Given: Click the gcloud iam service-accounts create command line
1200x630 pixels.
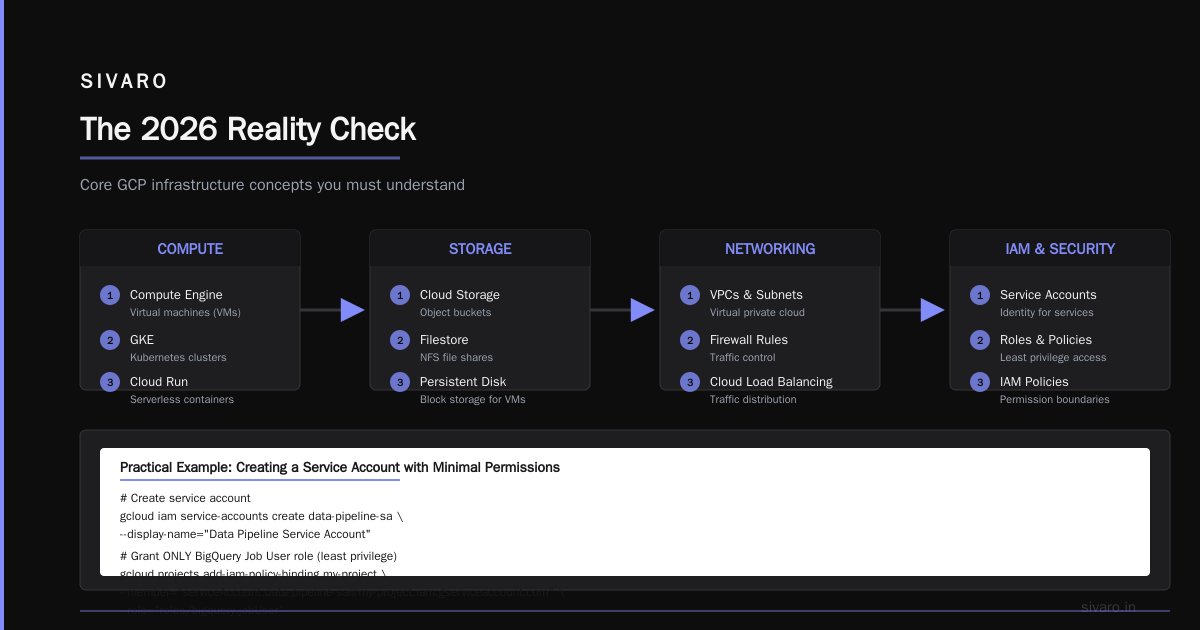Looking at the screenshot, I should coord(261,516).
